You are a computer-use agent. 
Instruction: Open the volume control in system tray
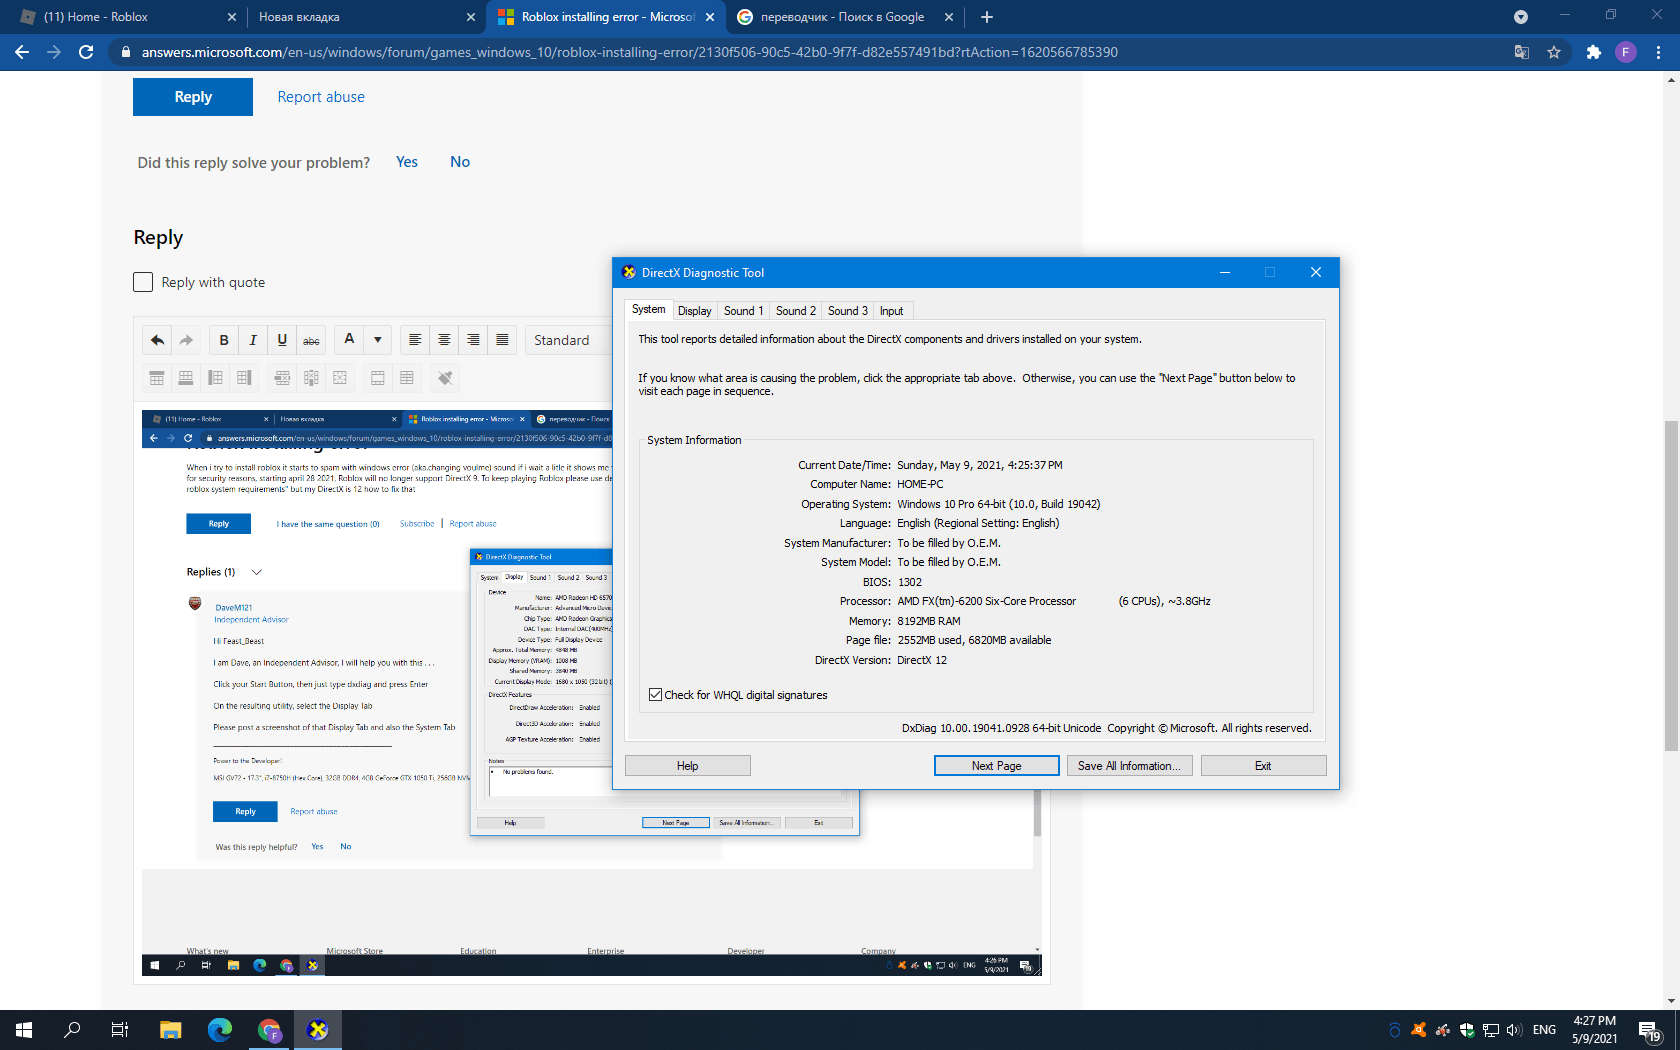pos(1514,1030)
